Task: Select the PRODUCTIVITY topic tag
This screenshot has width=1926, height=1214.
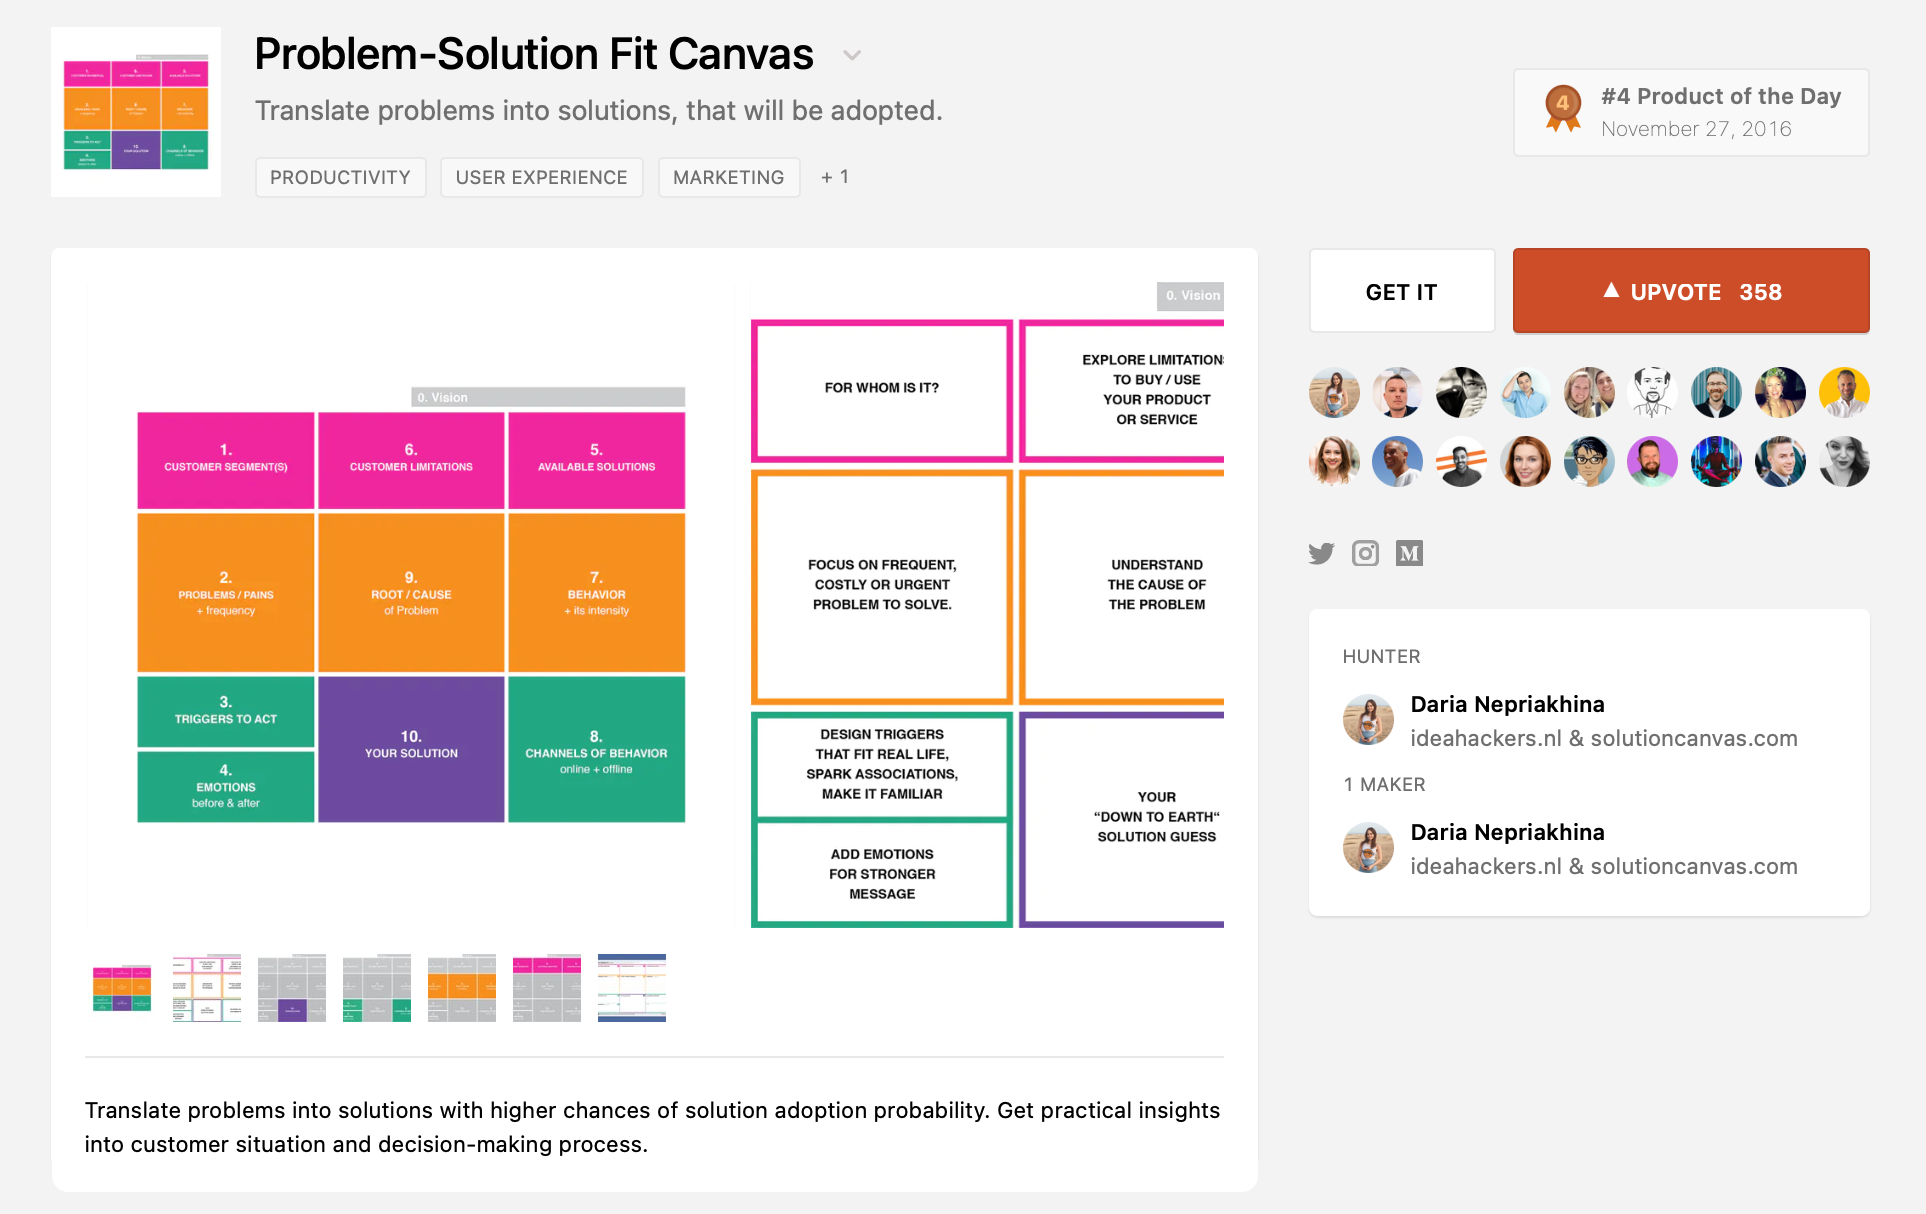Action: pos(340,177)
